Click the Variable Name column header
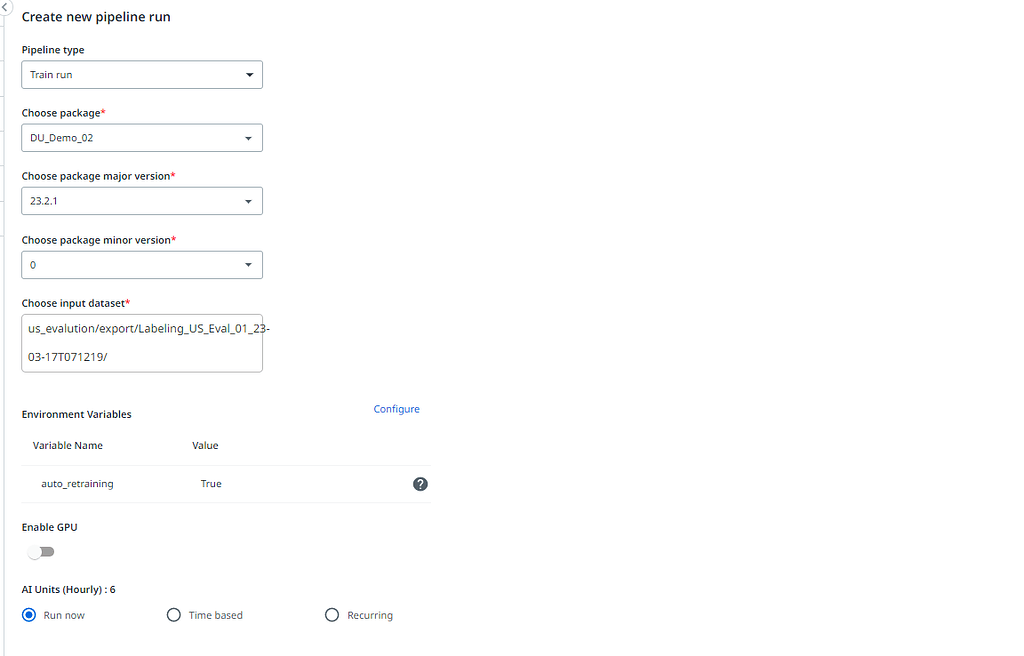The image size is (1024, 656). (x=67, y=446)
